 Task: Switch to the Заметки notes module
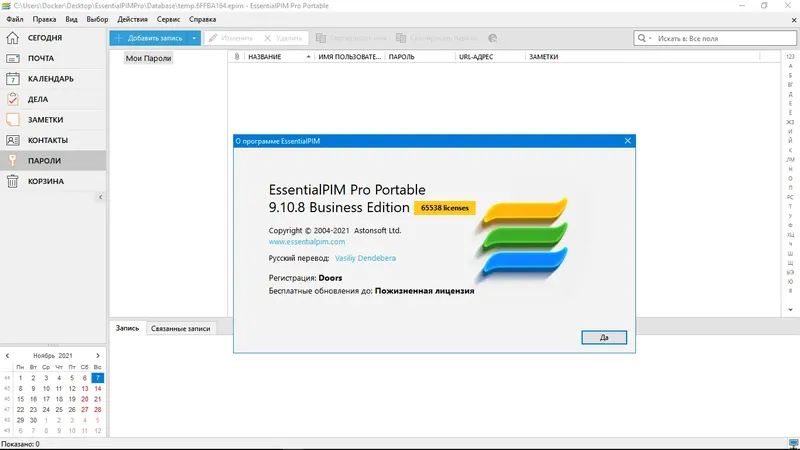(x=53, y=119)
